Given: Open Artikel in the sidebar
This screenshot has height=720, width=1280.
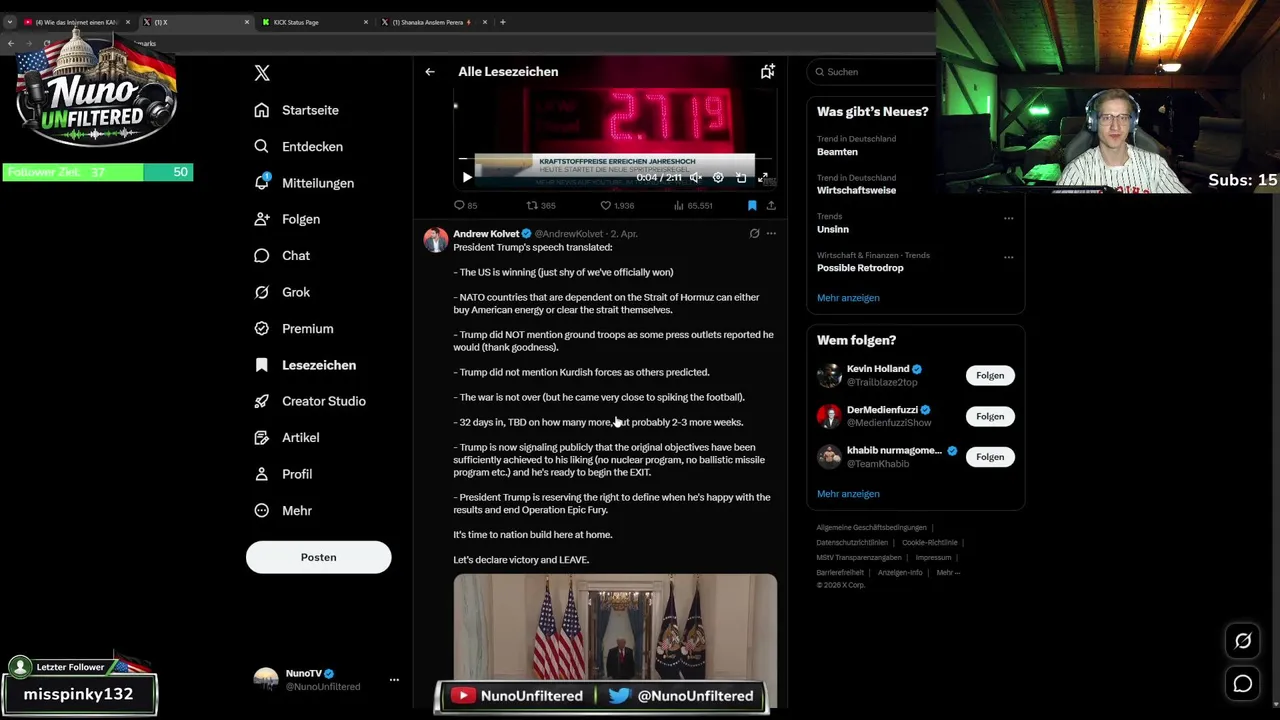Looking at the screenshot, I should point(287,437).
